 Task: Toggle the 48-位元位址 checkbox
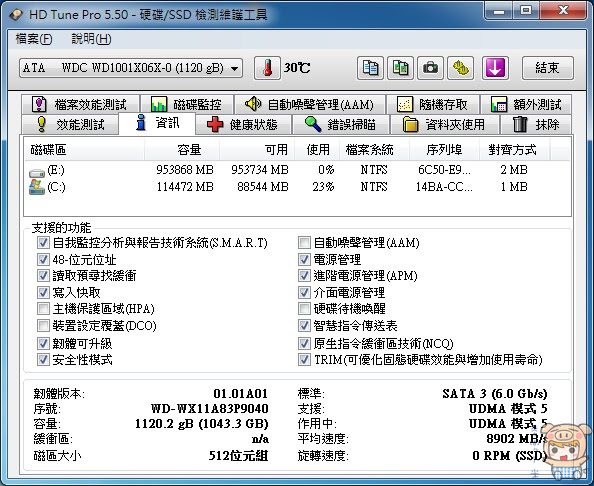tap(43, 259)
